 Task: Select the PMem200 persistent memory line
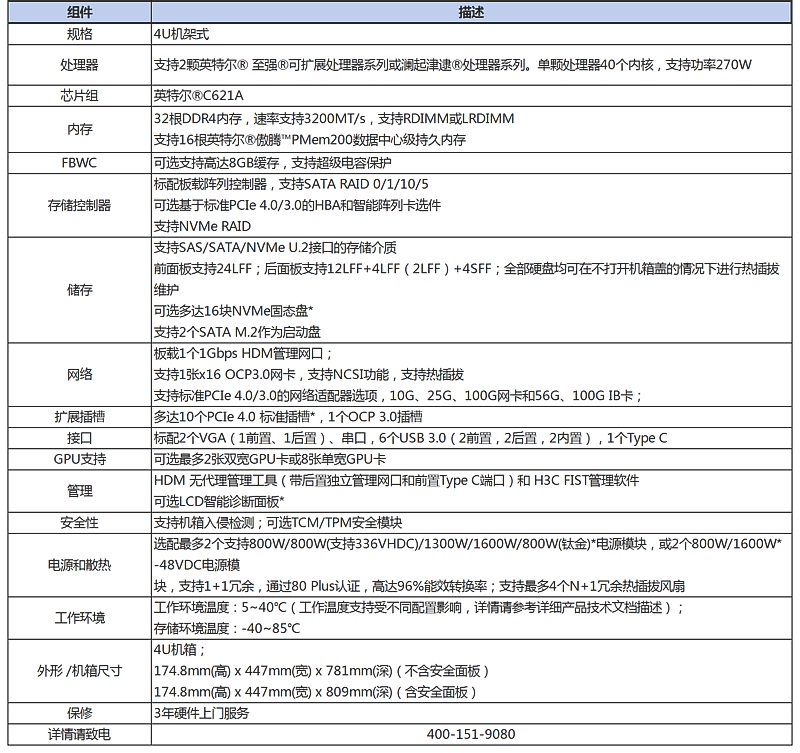click(310, 140)
